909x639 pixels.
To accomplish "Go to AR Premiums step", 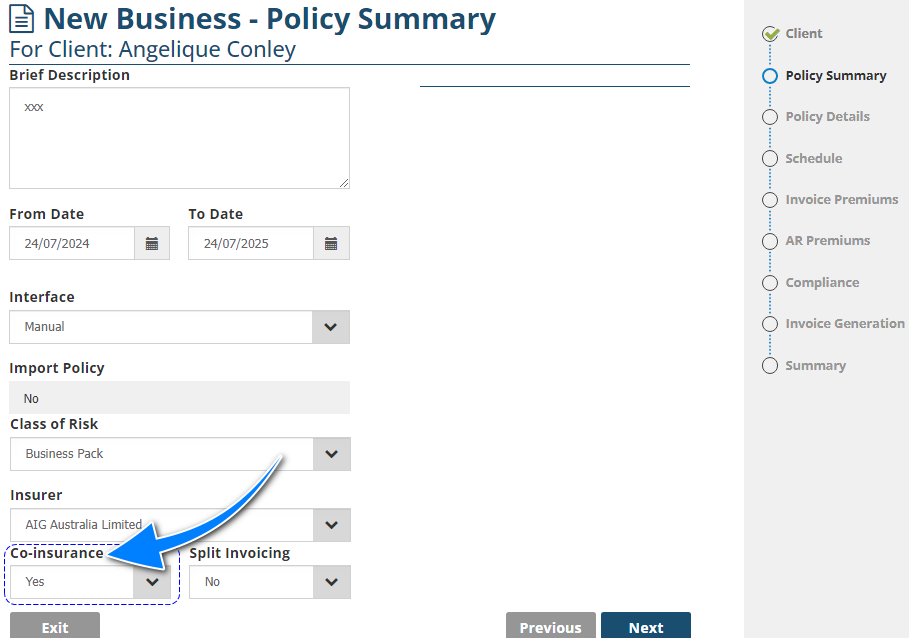I will [x=827, y=241].
